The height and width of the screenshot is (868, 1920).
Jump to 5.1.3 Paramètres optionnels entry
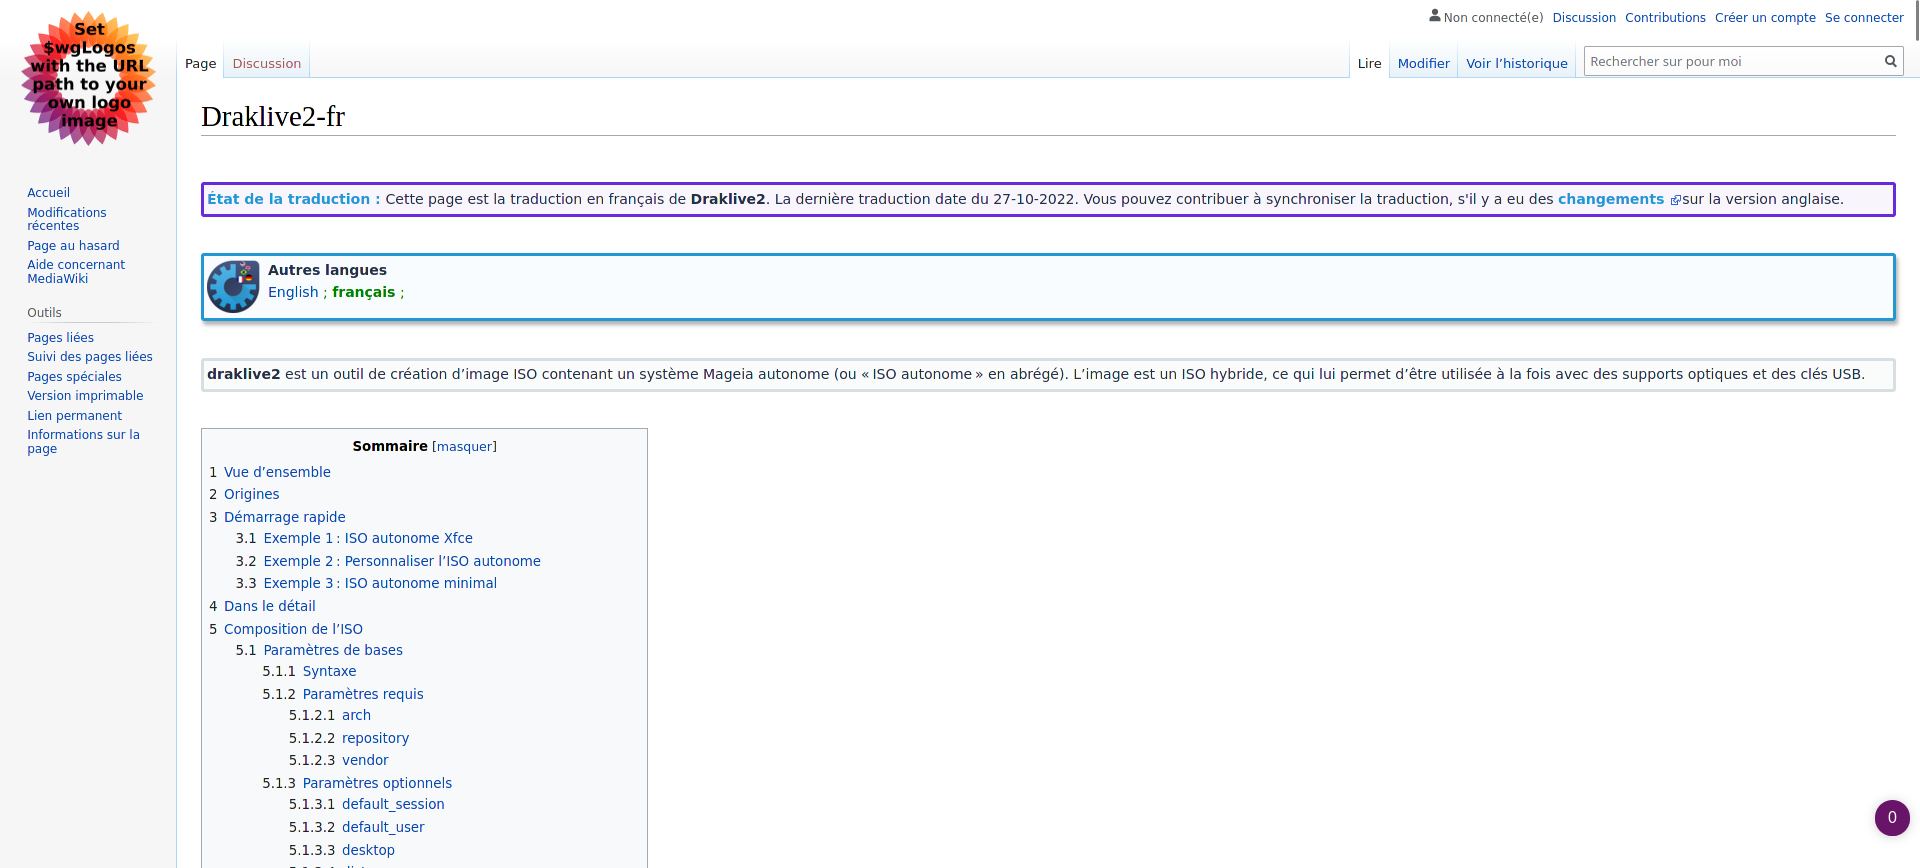(357, 783)
